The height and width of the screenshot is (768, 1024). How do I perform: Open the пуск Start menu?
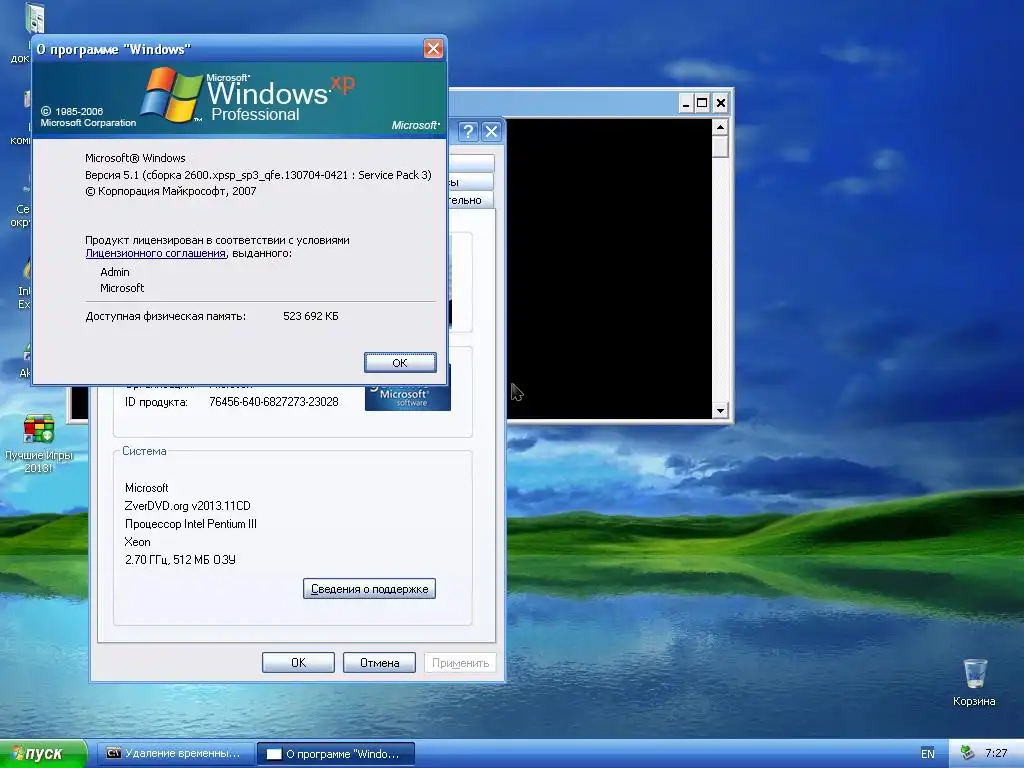(42, 754)
